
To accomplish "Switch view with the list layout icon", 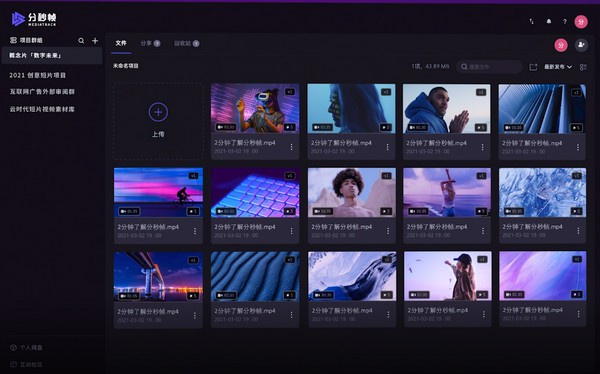I will (x=583, y=67).
